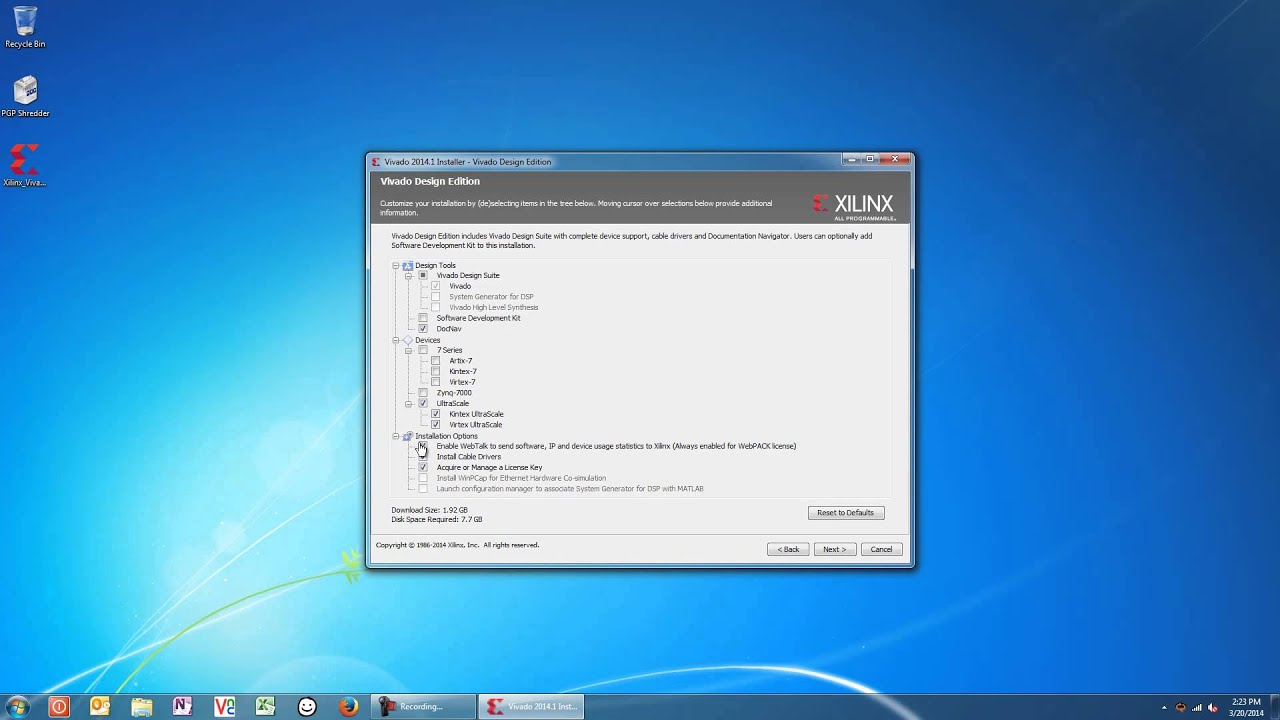Click the Devices diamond category icon
This screenshot has width=1280, height=720.
408,340
